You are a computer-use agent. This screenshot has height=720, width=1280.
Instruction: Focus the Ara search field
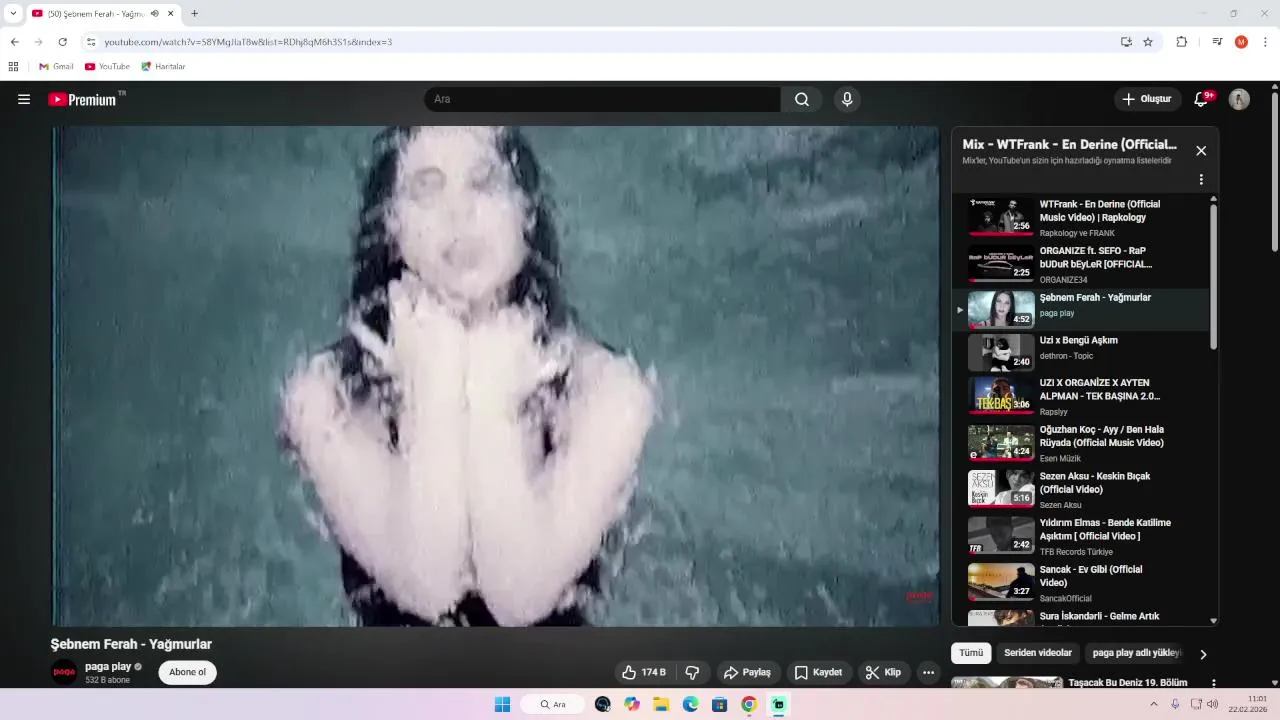(603, 99)
